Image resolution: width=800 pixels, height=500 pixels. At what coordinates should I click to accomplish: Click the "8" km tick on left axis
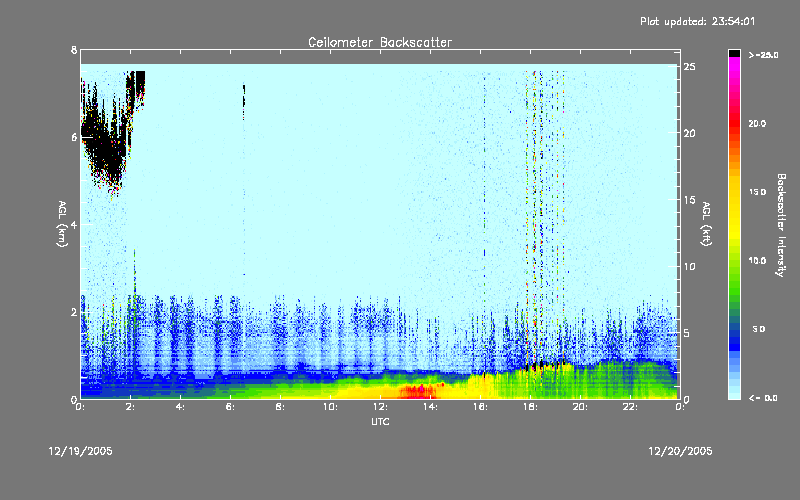(x=74, y=51)
